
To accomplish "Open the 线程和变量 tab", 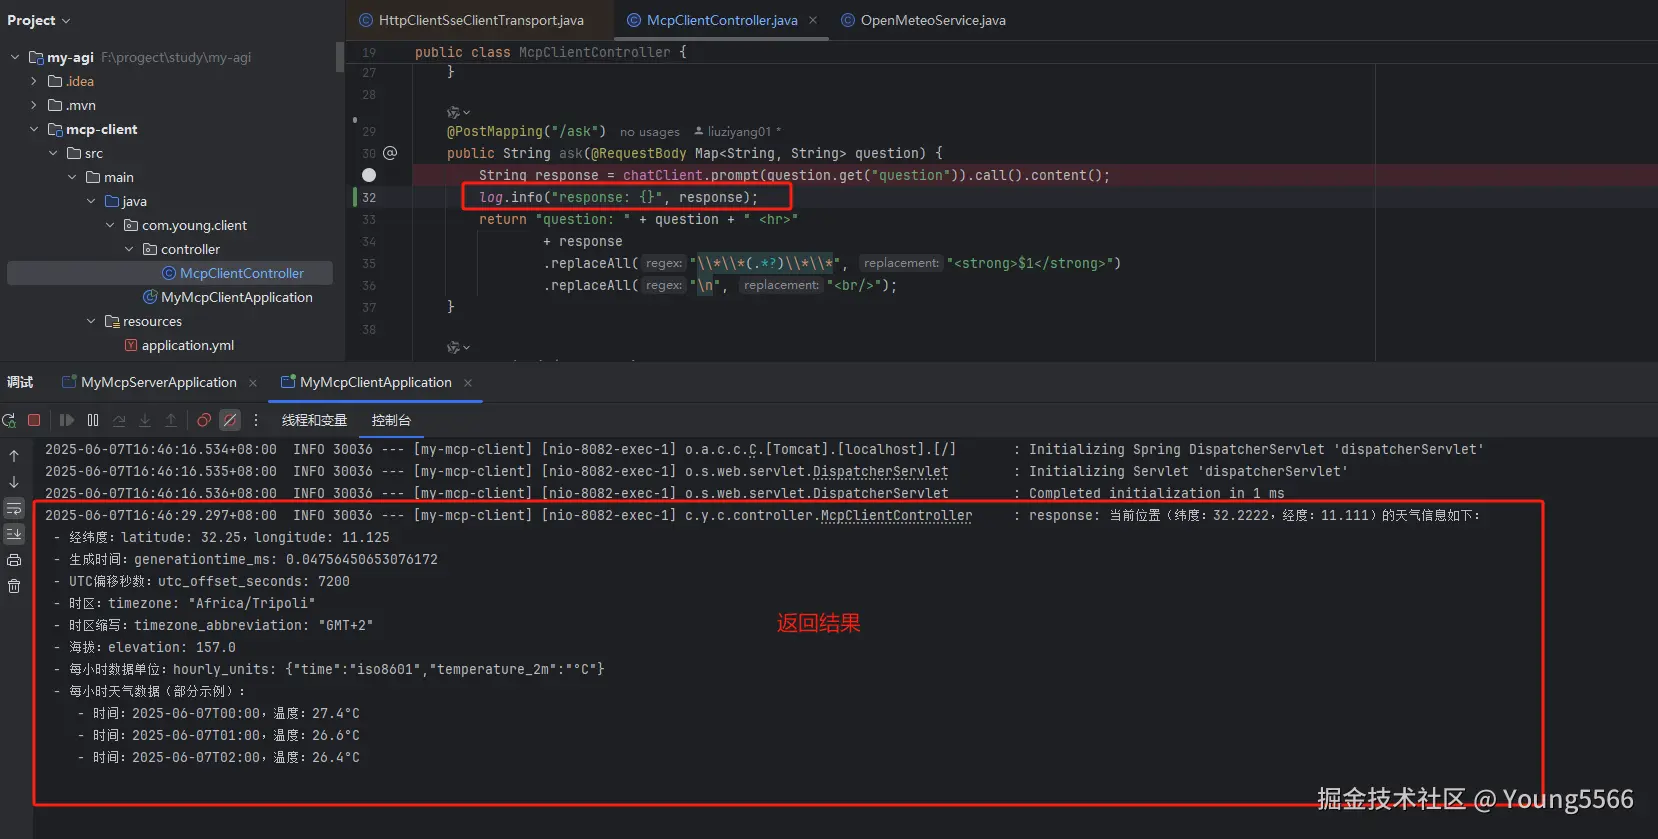I will [314, 420].
